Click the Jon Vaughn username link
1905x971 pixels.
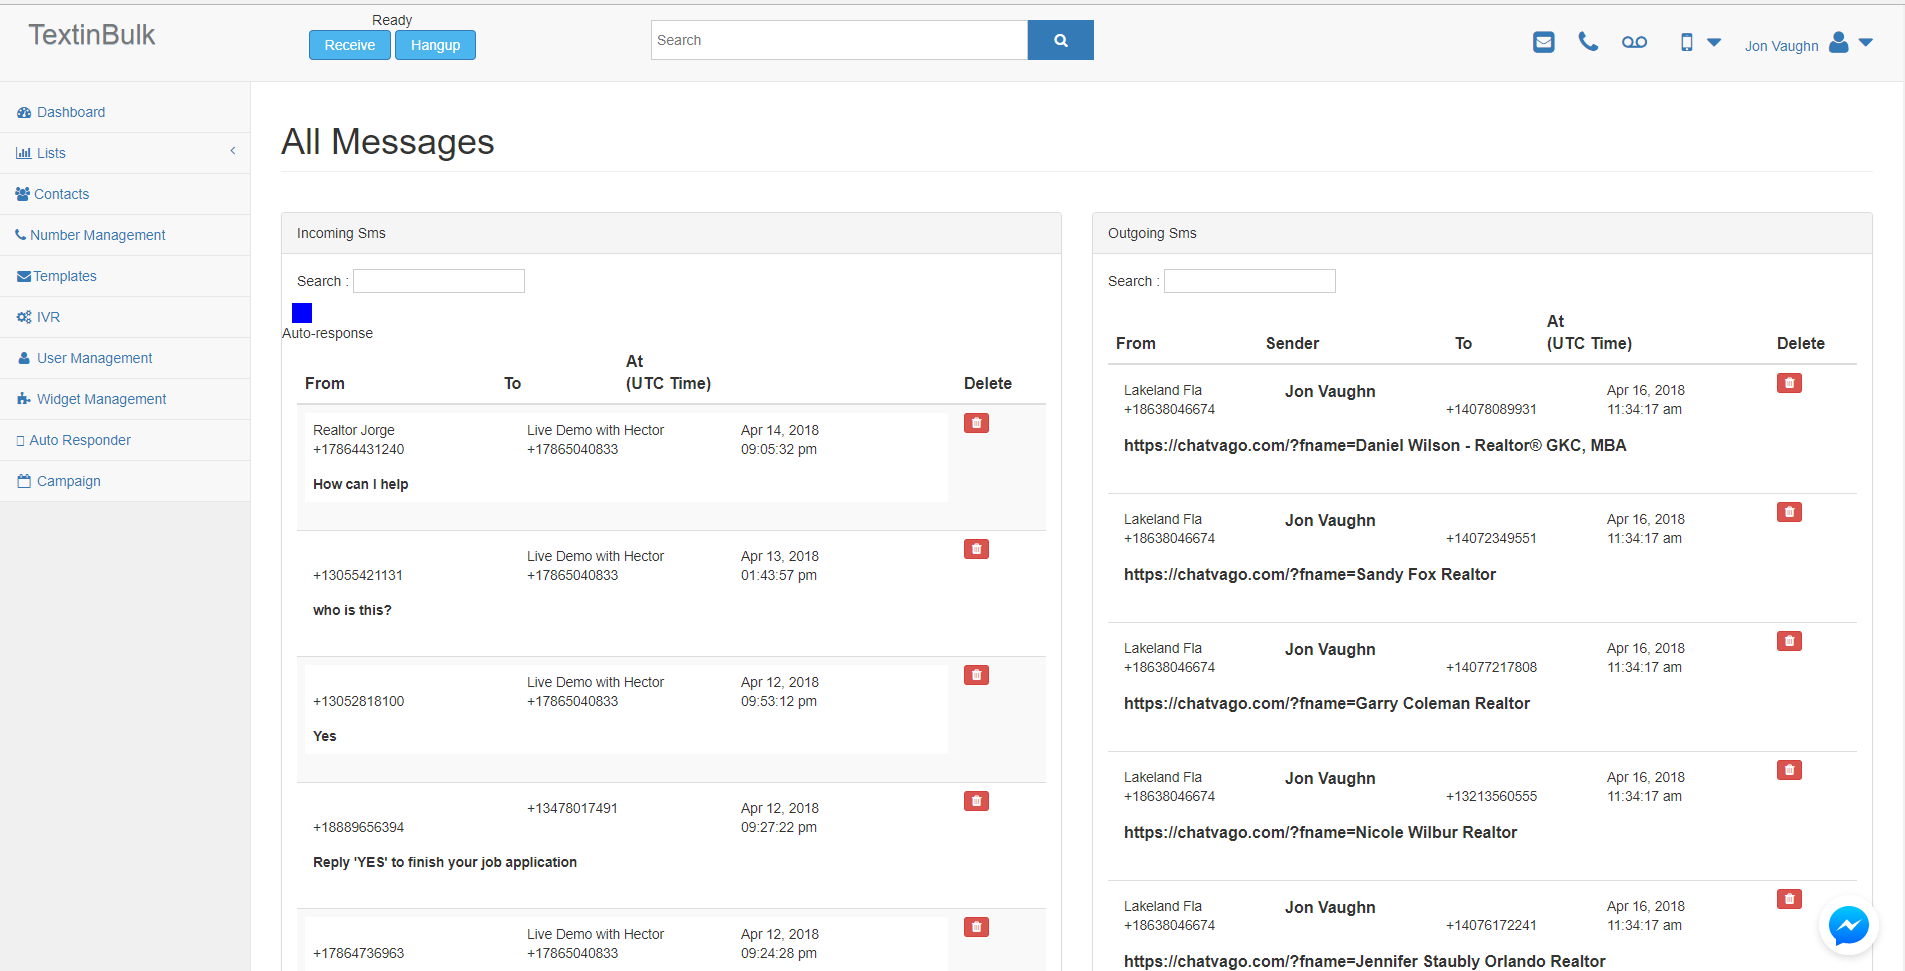point(1781,46)
